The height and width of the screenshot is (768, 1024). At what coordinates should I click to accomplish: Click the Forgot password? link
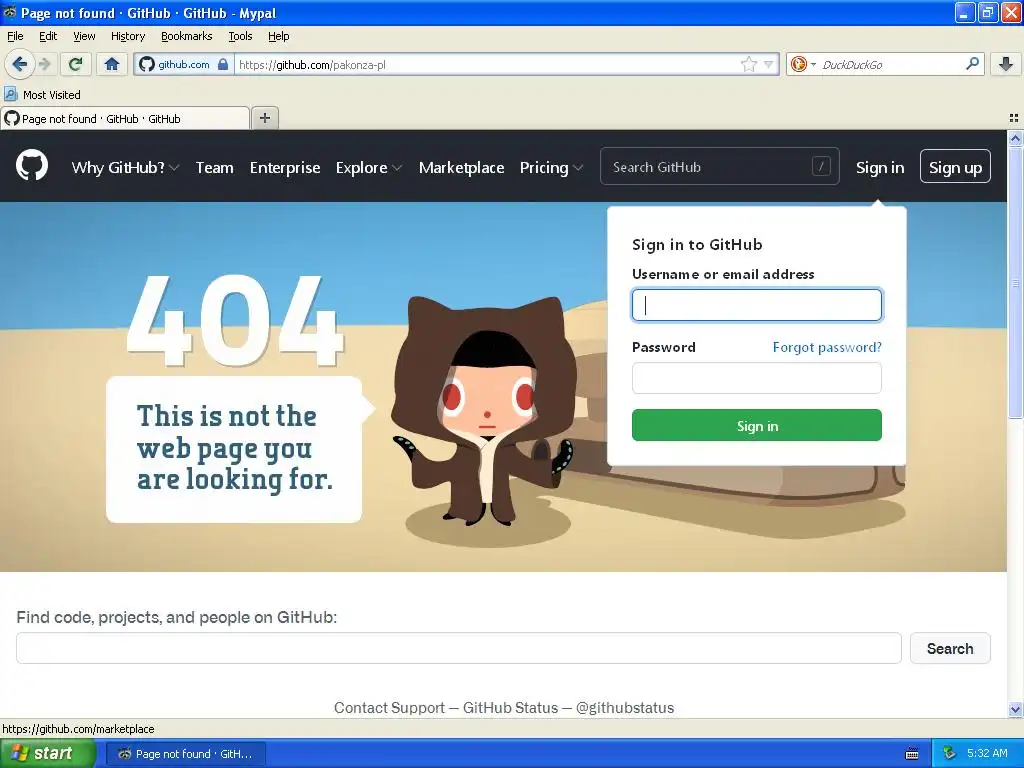[827, 347]
